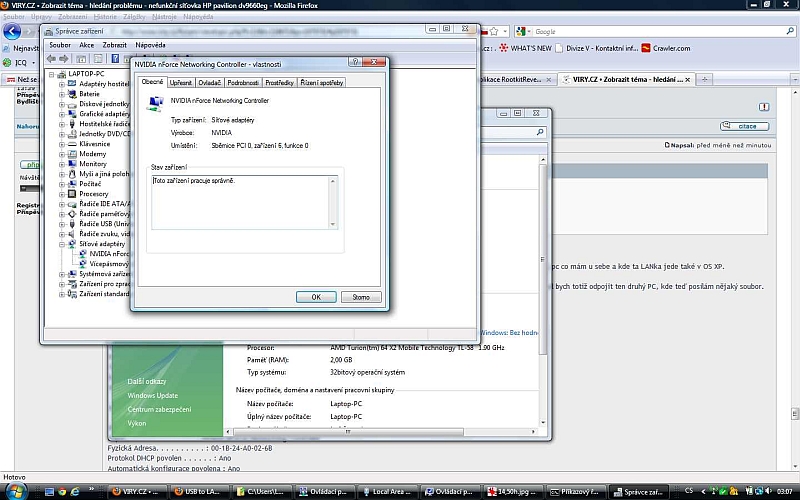Collapse the Síťové adaptéry node

point(62,244)
